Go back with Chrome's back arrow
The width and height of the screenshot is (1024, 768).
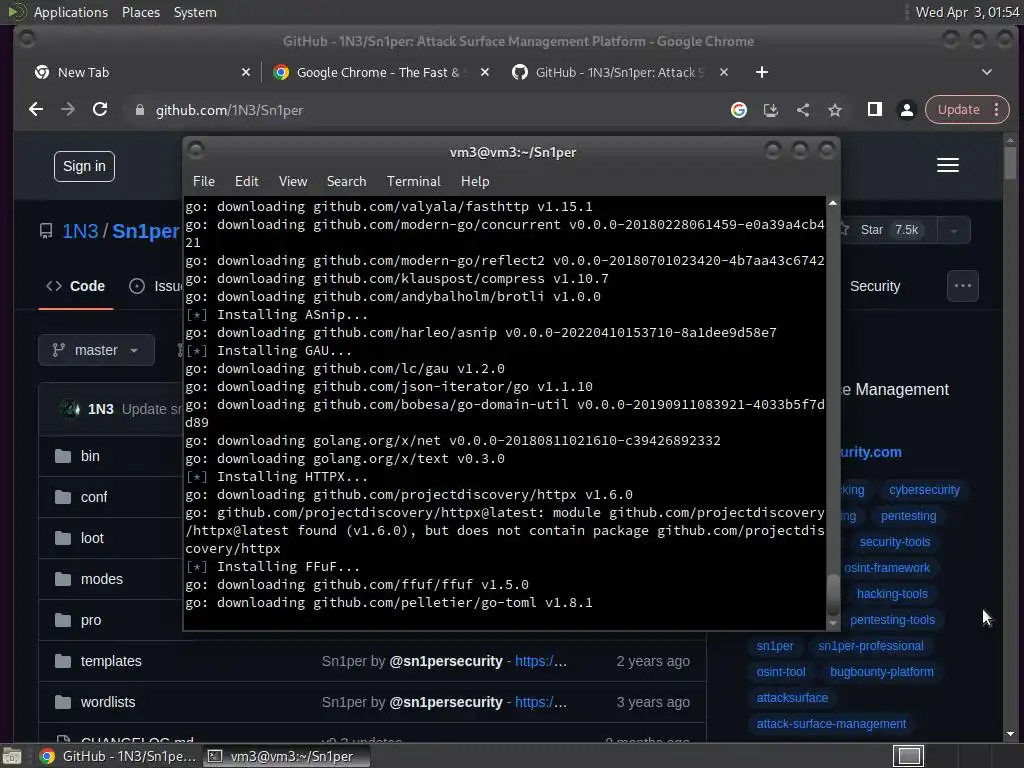pos(36,110)
